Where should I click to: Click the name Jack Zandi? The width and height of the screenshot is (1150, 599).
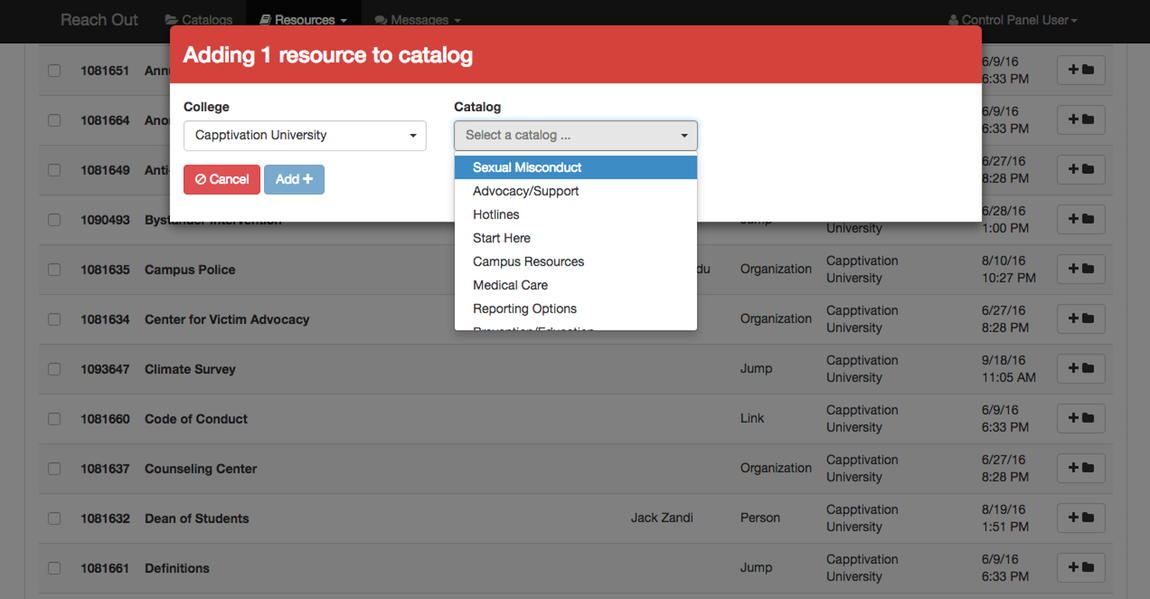pyautogui.click(x=662, y=518)
